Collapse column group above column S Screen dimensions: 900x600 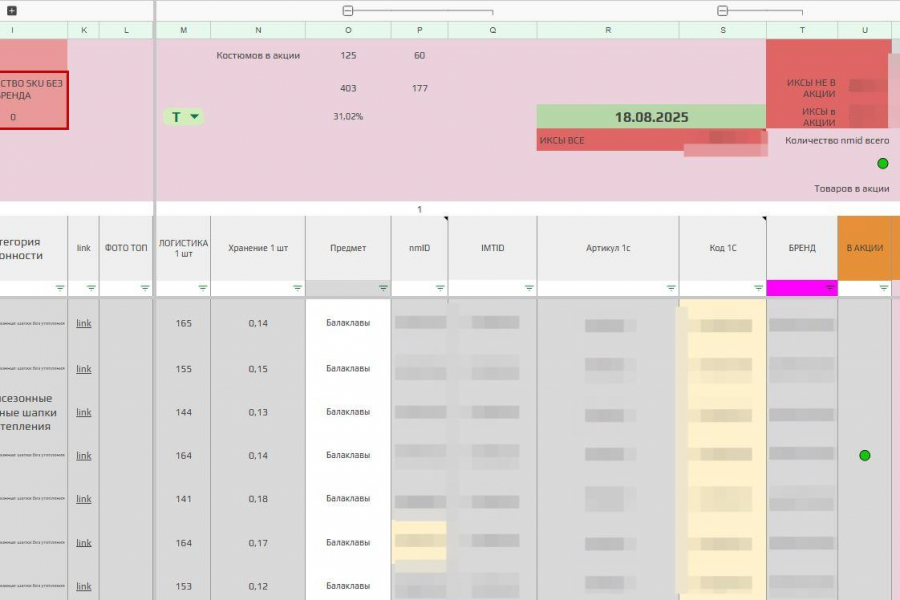tap(723, 10)
